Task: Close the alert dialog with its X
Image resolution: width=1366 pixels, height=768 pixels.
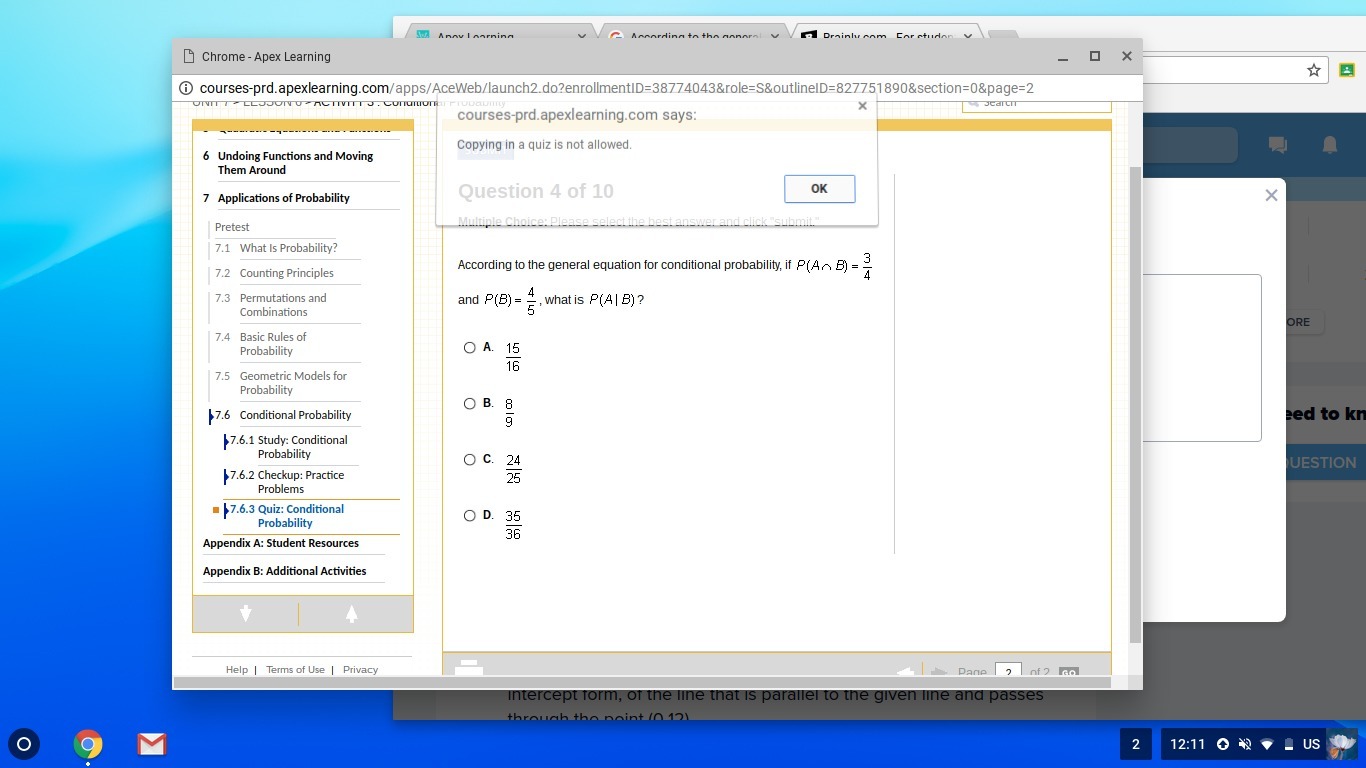Action: (863, 106)
